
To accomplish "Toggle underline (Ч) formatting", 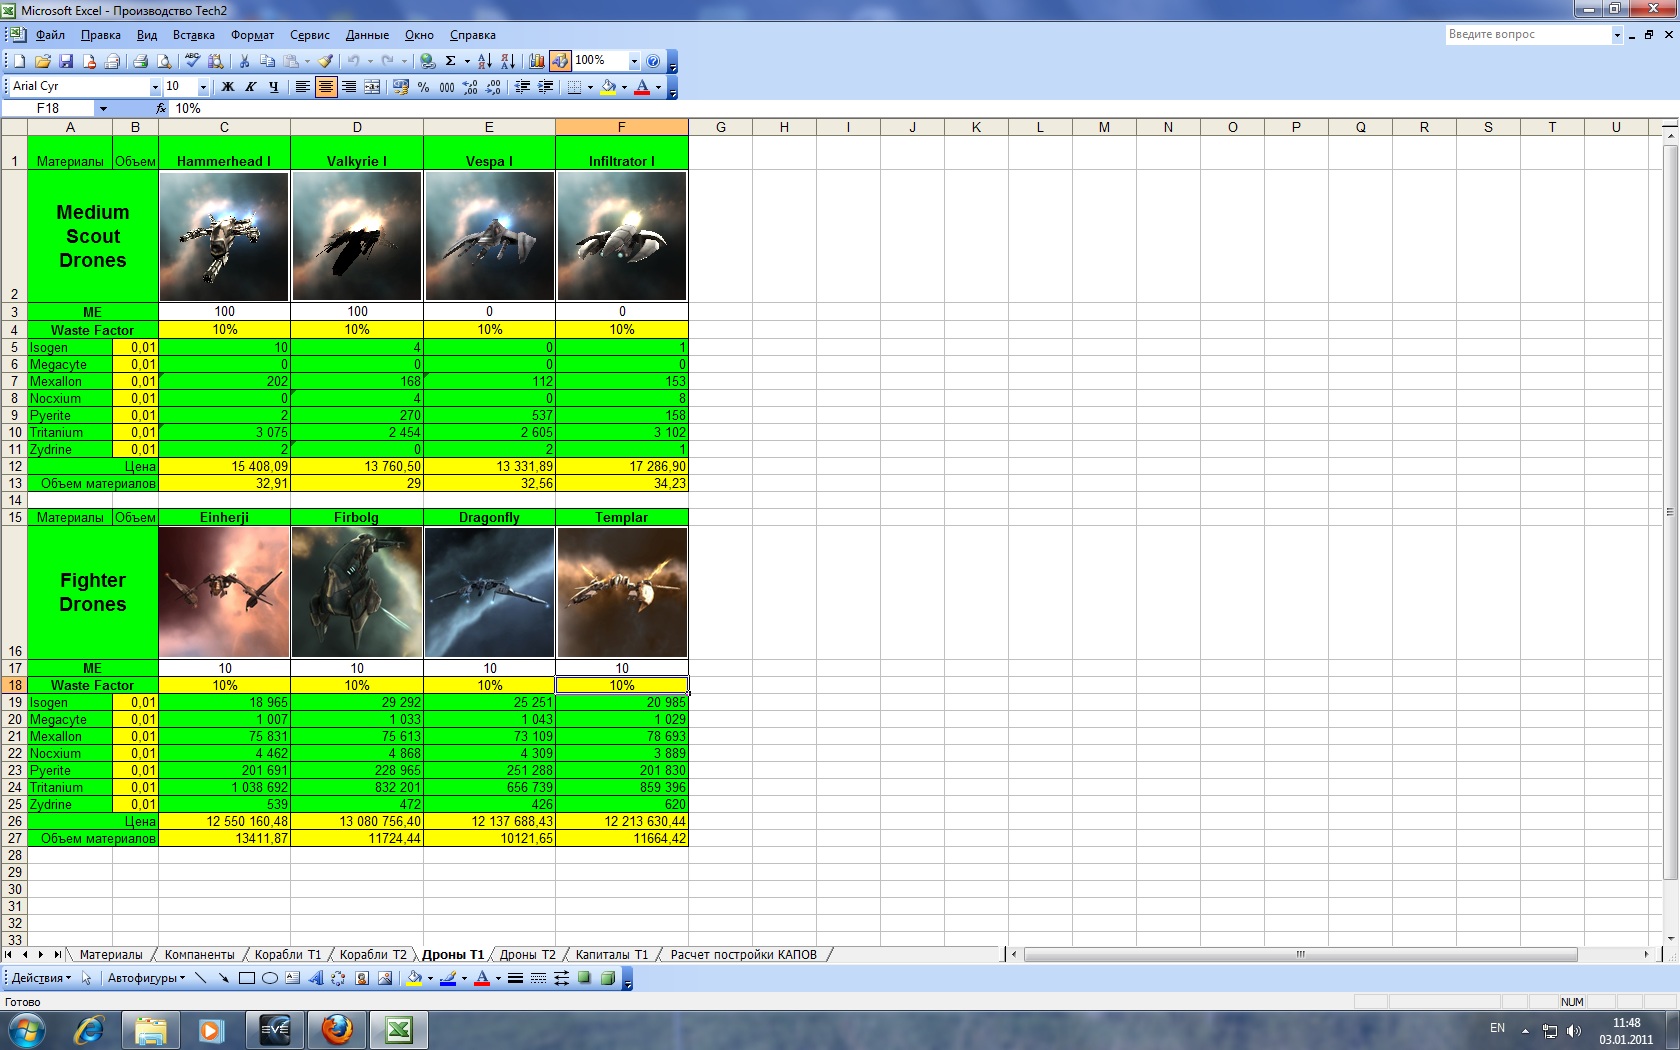I will point(274,87).
